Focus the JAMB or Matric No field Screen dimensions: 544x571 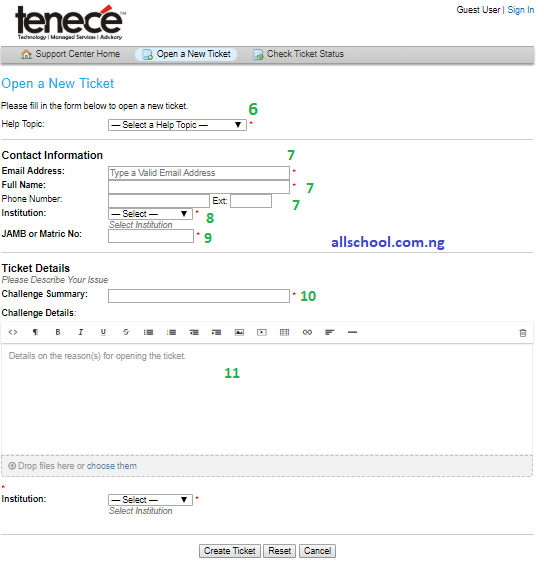coord(151,236)
